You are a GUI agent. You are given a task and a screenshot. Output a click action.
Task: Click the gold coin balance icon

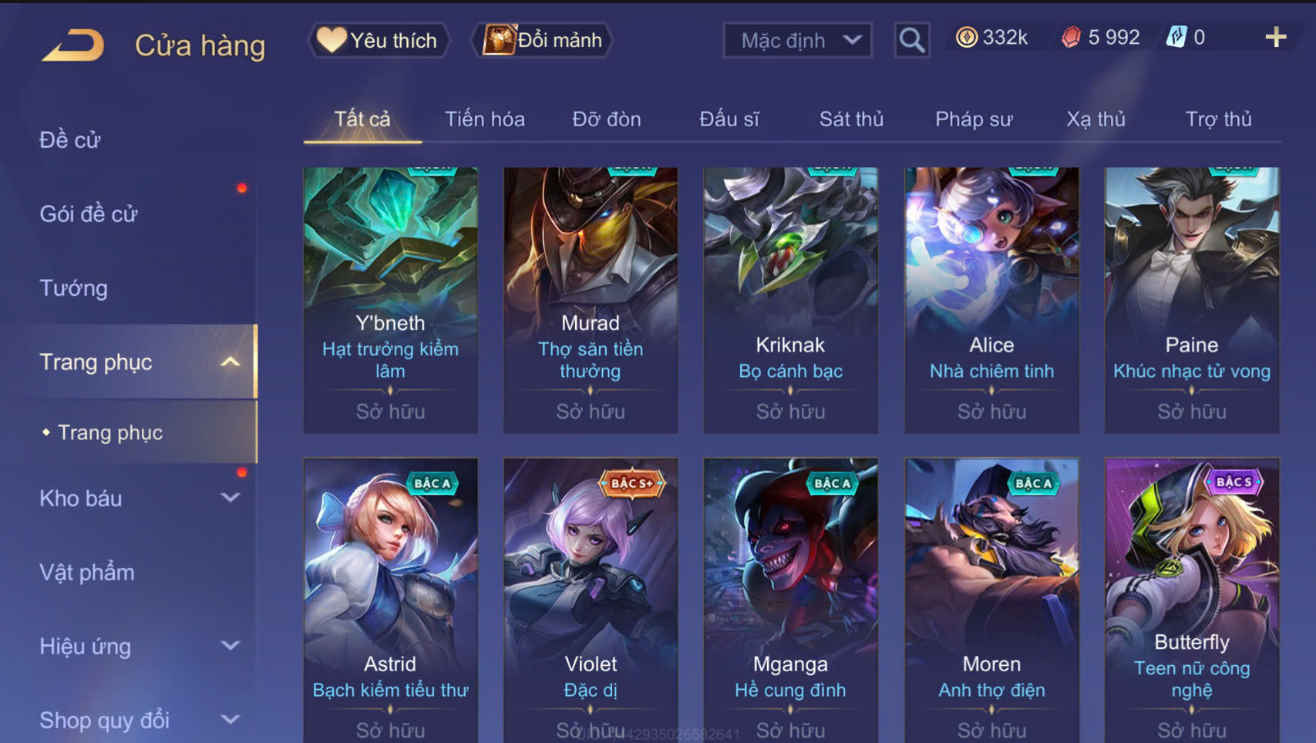click(x=967, y=38)
